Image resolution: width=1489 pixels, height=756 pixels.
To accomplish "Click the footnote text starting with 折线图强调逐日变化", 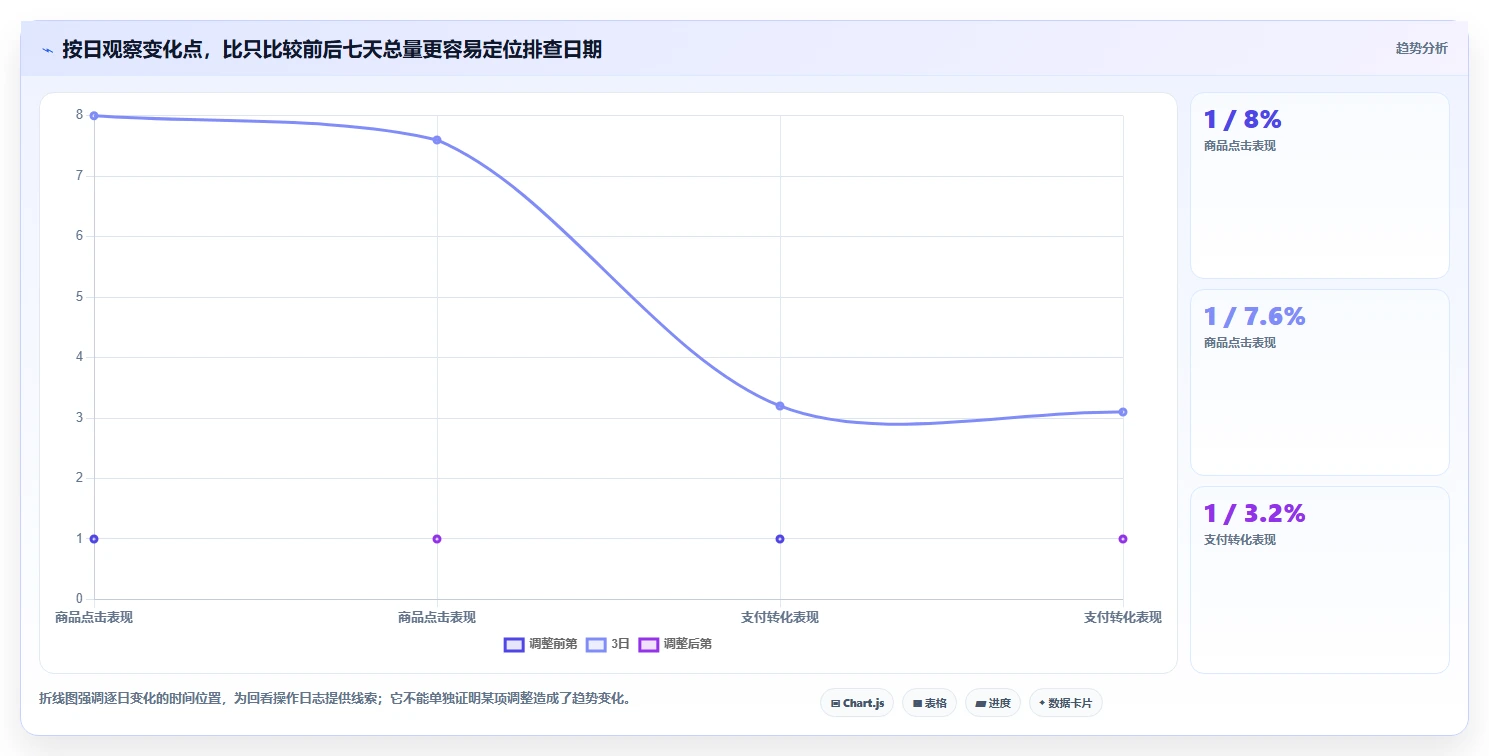I will [x=336, y=698].
